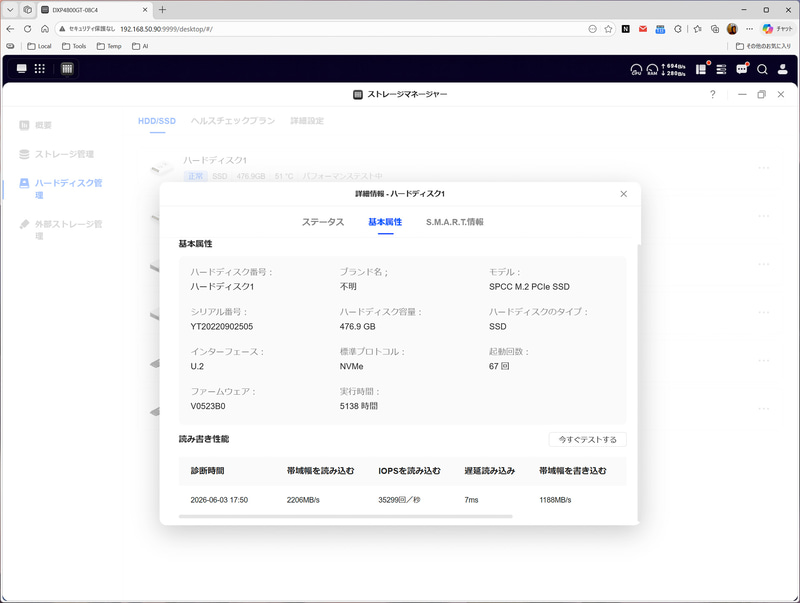This screenshot has width=800, height=603.
Task: Select ハードディスク管理 in sidebar
Action: click(61, 189)
